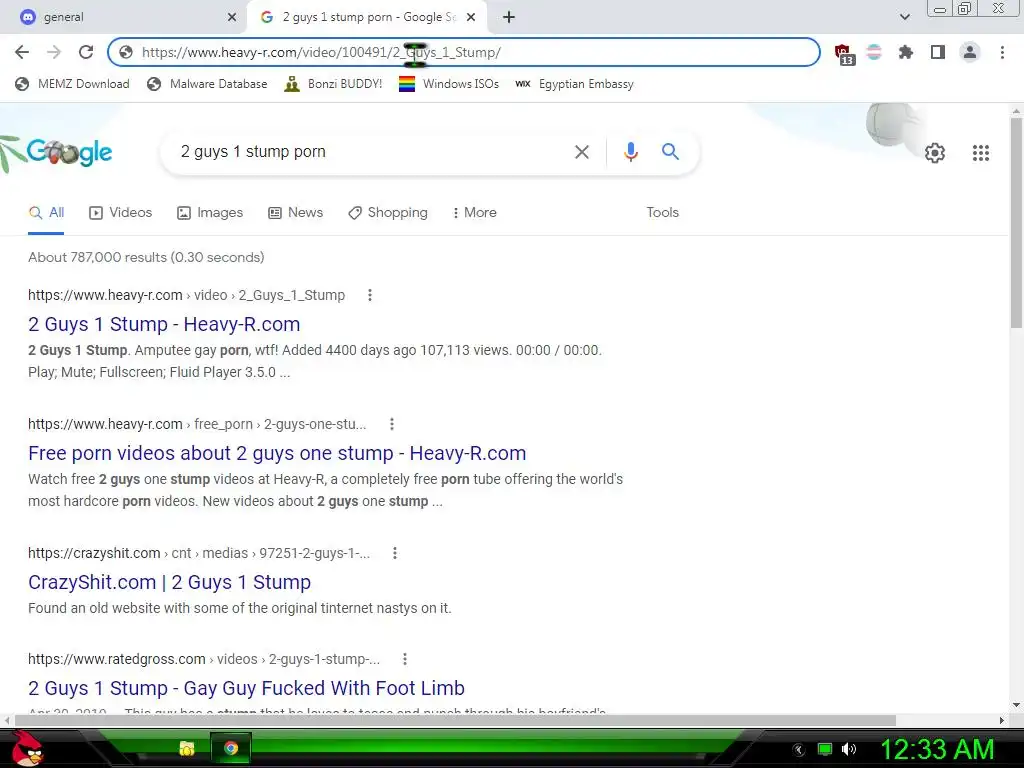Viewport: 1024px width, 768px height.
Task: Click the 12:33 AM taskbar clock
Action: pyautogui.click(x=937, y=749)
